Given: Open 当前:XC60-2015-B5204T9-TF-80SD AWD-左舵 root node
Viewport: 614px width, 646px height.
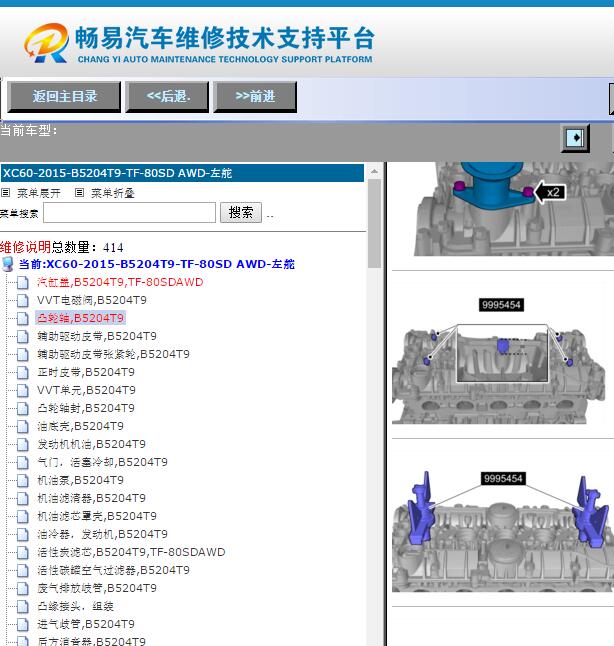Looking at the screenshot, I should [x=157, y=264].
